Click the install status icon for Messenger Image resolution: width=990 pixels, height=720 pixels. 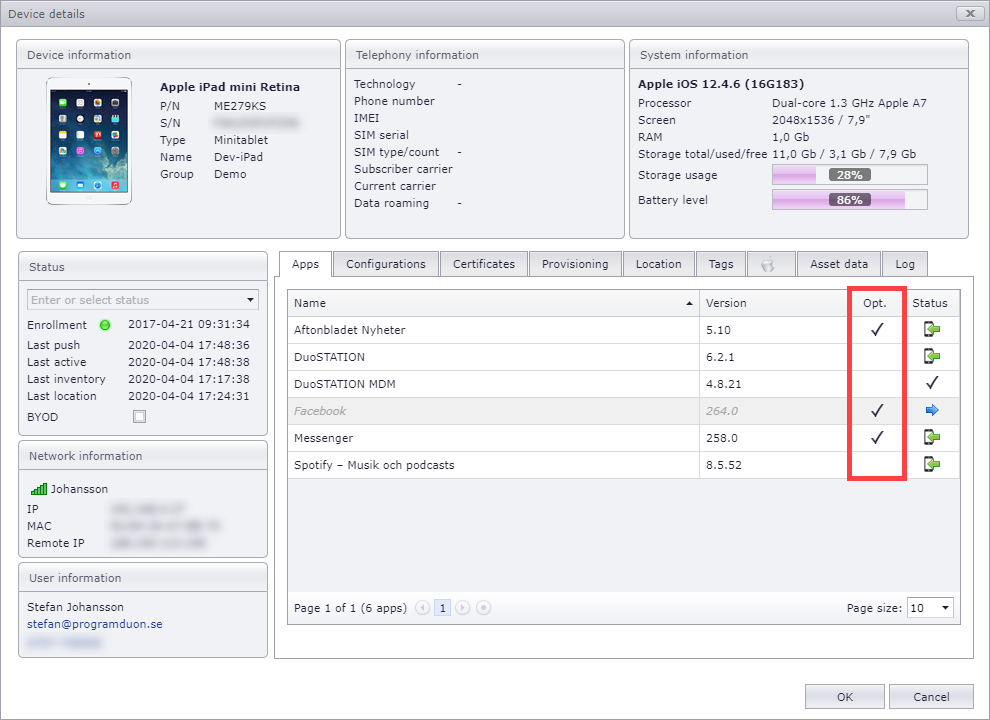[932, 437]
